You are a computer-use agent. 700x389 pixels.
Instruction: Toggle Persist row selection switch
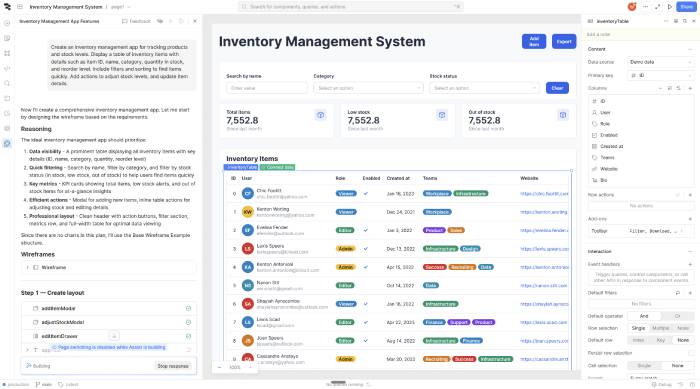(690, 353)
